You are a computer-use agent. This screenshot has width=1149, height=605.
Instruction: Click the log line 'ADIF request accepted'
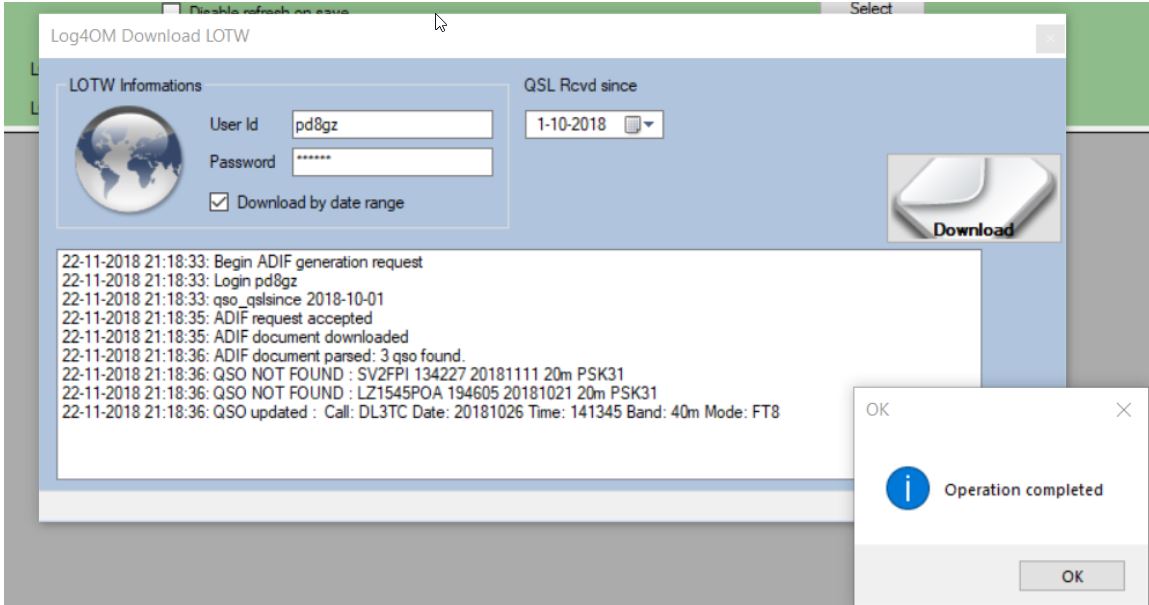217,319
